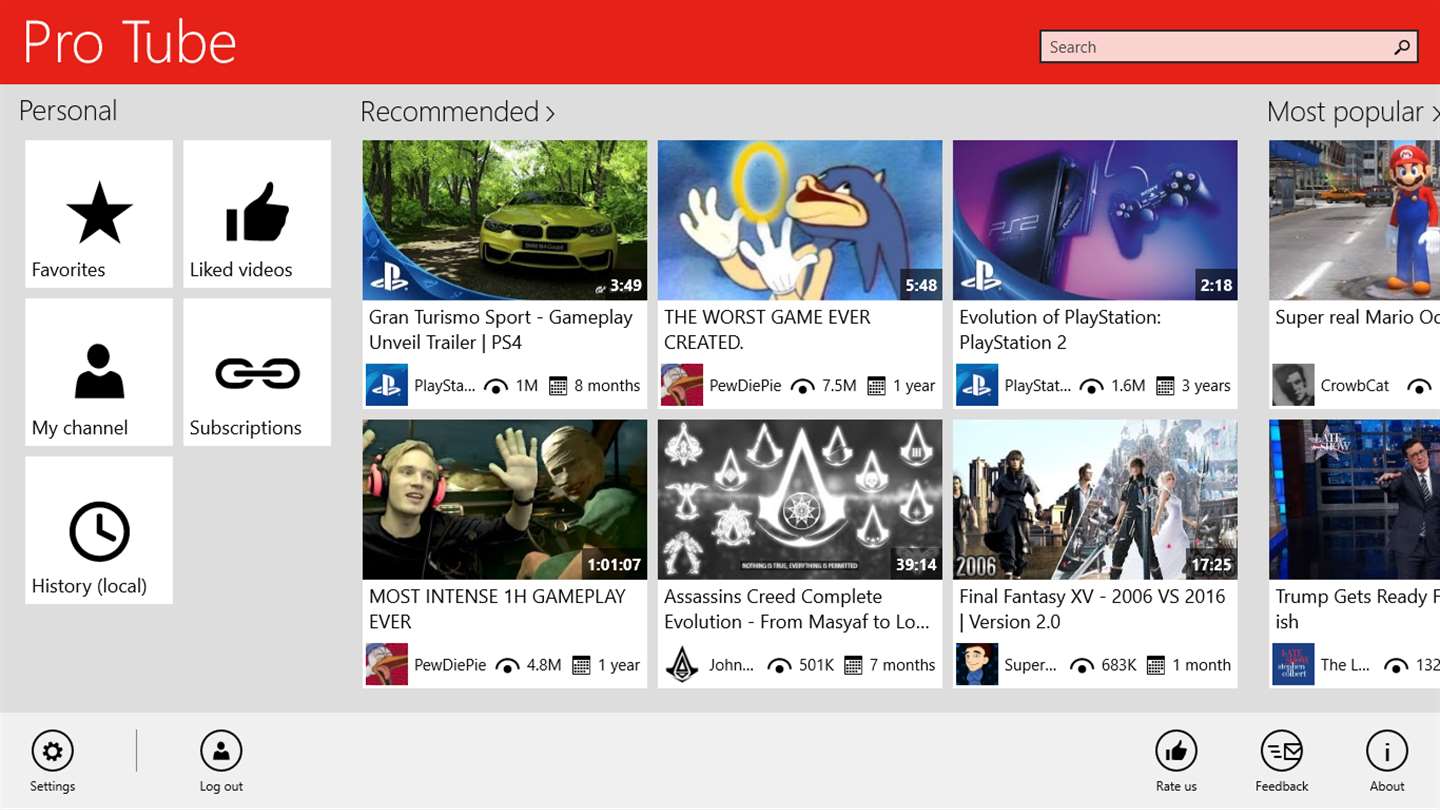Click the '8 months' upload age
This screenshot has height=810, width=1440.
(607, 386)
